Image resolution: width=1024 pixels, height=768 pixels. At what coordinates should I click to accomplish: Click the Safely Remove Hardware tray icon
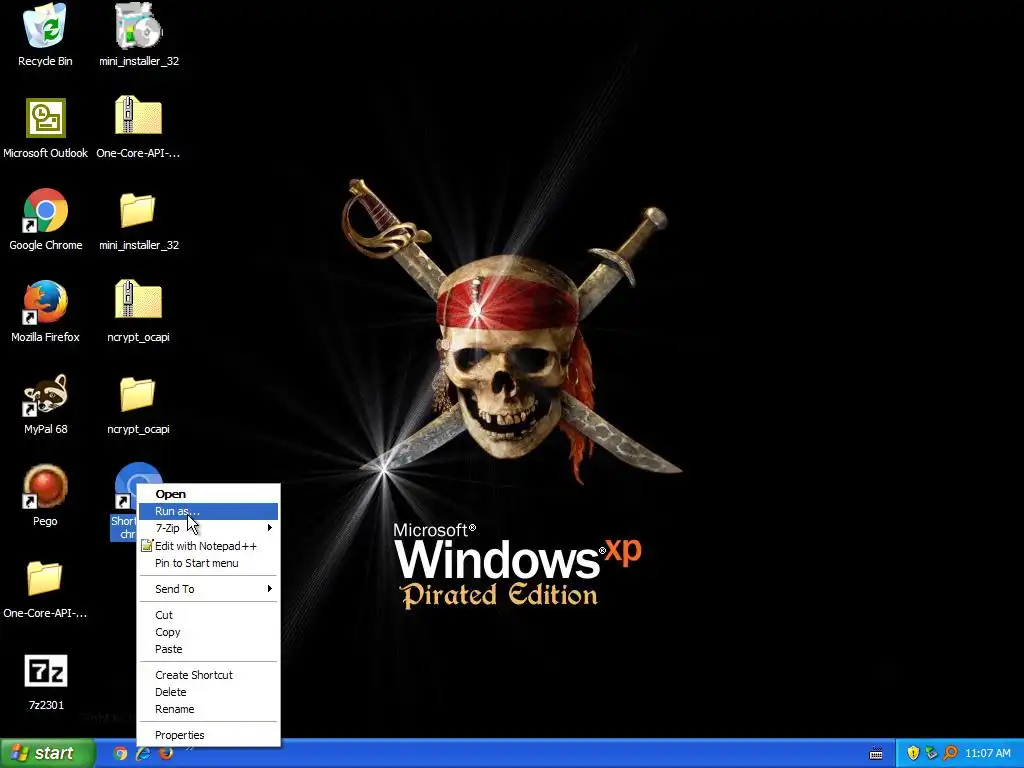(931, 753)
